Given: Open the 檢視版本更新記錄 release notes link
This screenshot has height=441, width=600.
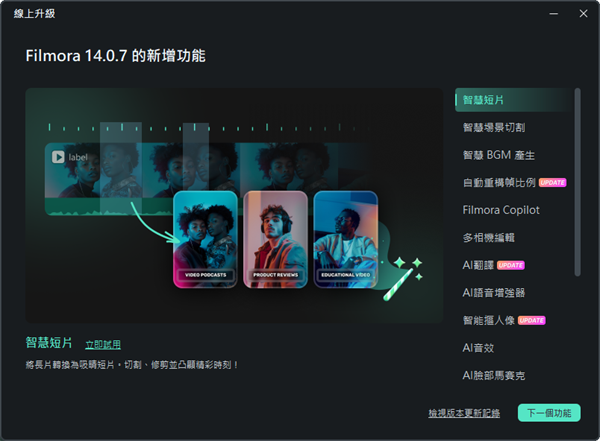Looking at the screenshot, I should click(x=464, y=413).
